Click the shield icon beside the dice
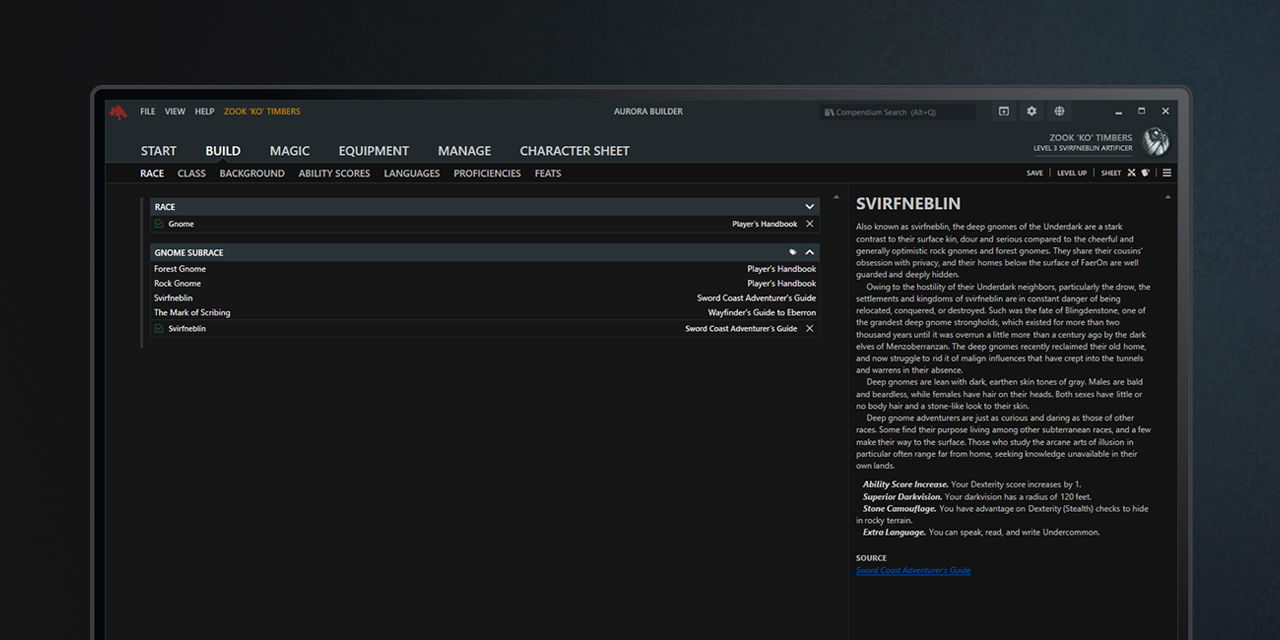1280x640 pixels. pos(1148,172)
